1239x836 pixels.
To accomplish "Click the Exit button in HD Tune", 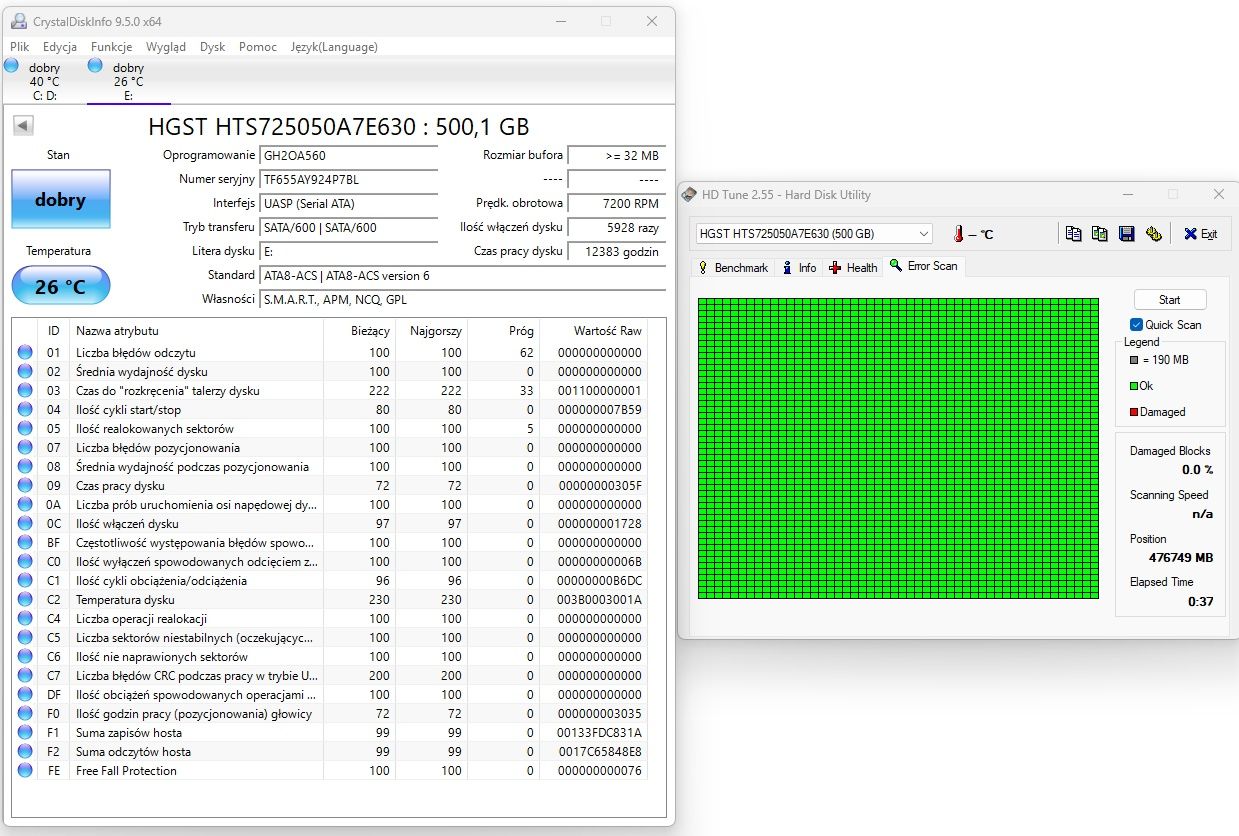I will pyautogui.click(x=1200, y=234).
